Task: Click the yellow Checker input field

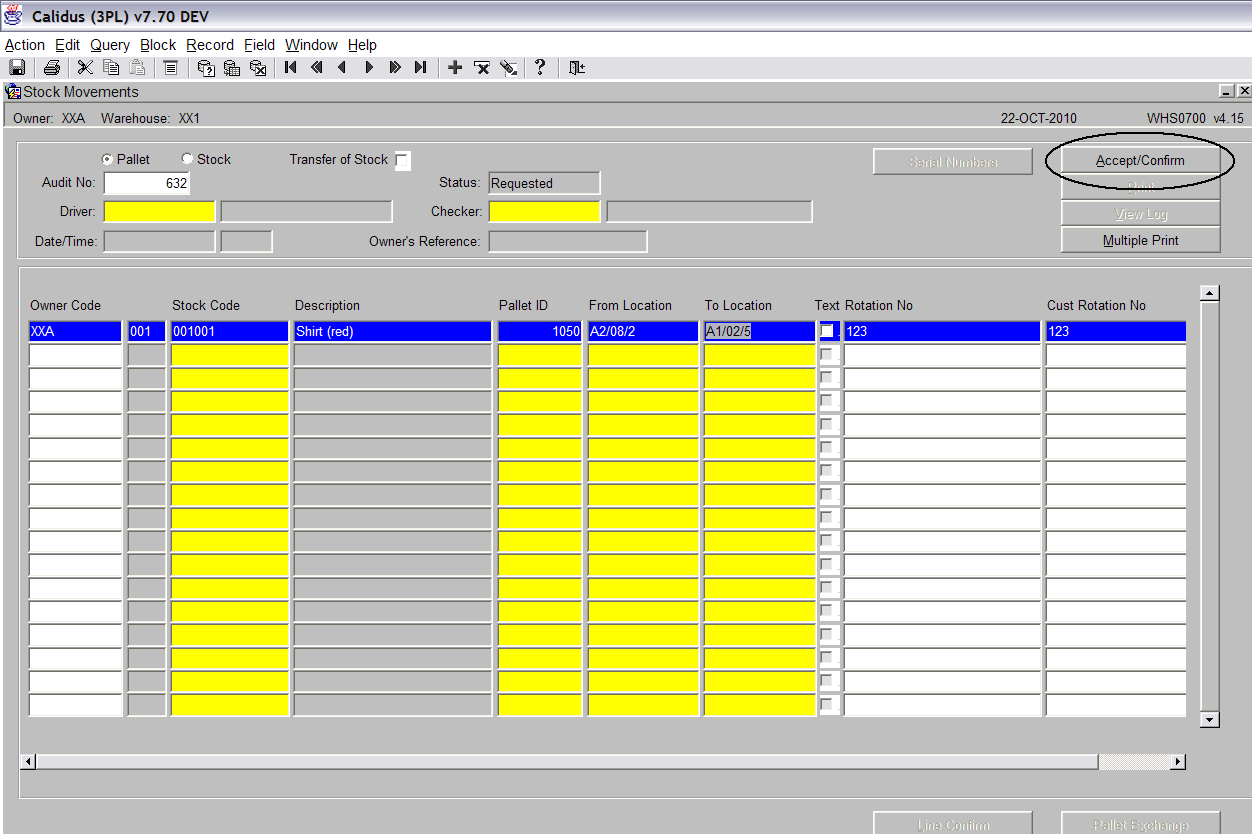Action: [x=544, y=211]
